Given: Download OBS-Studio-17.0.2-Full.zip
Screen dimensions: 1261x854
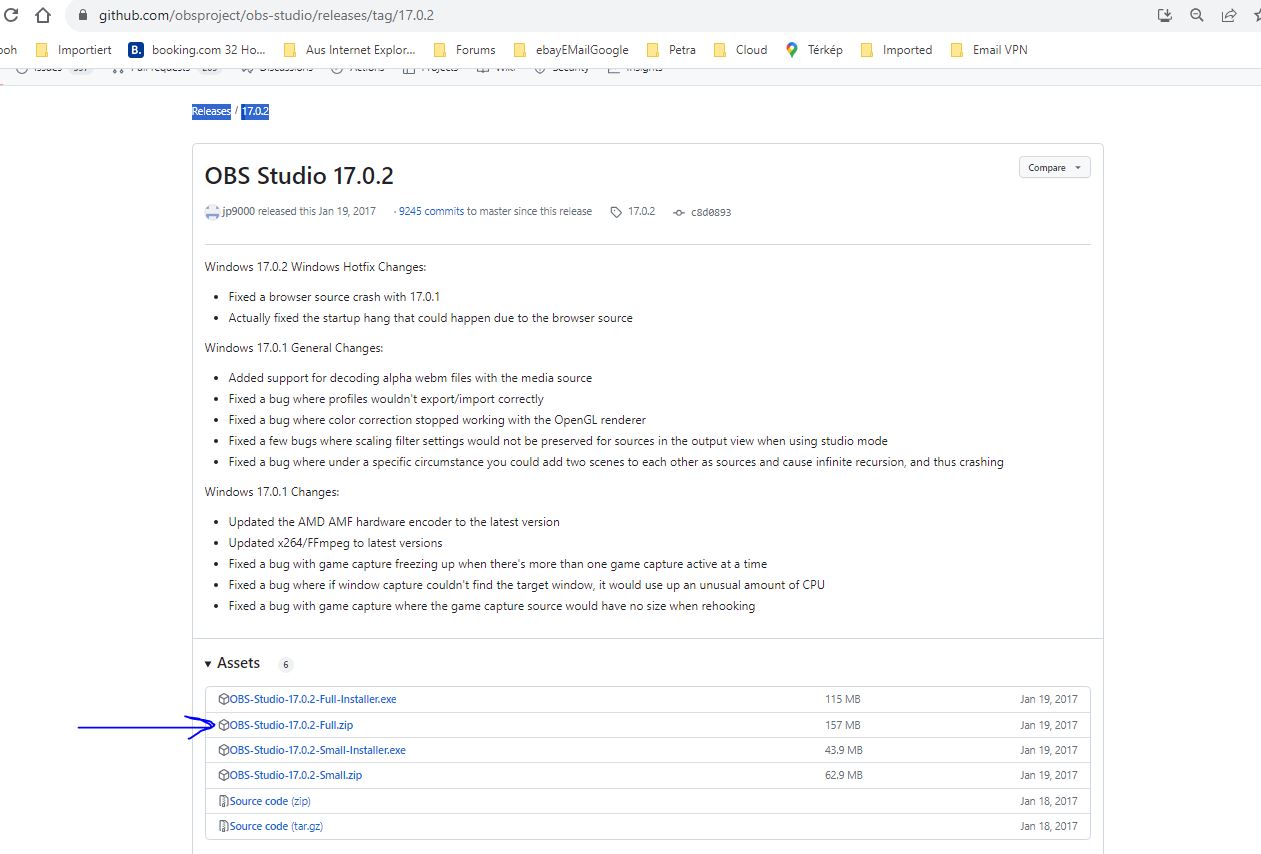Looking at the screenshot, I should click(x=289, y=725).
